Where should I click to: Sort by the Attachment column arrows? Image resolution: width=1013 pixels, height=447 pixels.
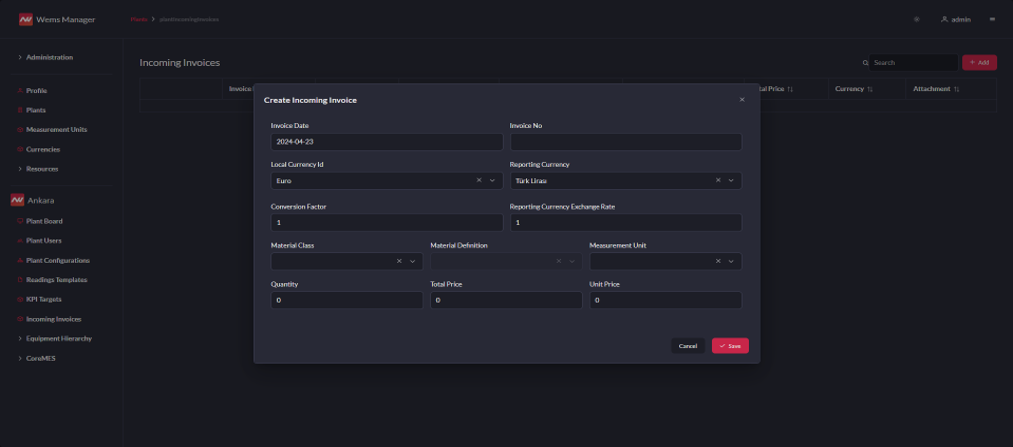pyautogui.click(x=957, y=89)
